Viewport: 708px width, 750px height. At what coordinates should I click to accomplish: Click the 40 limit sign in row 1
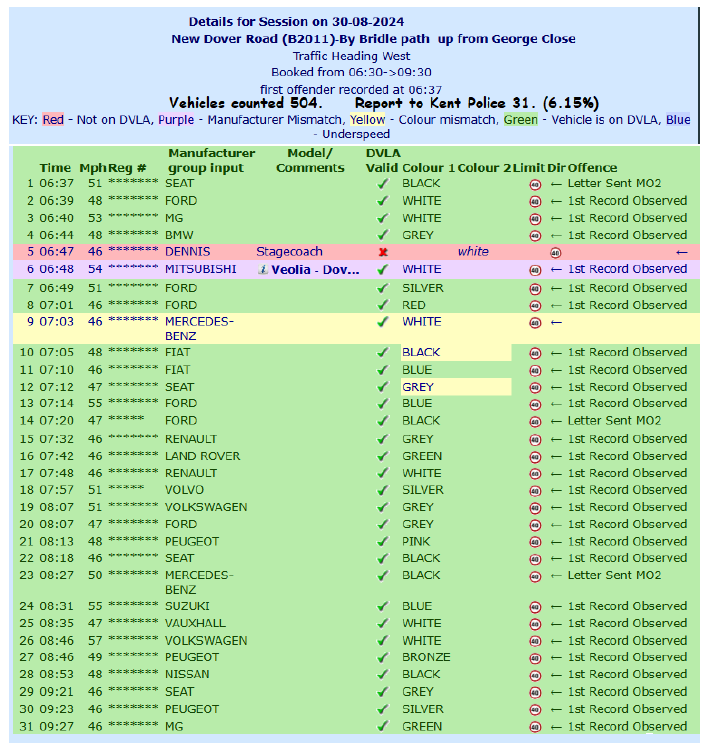point(535,185)
